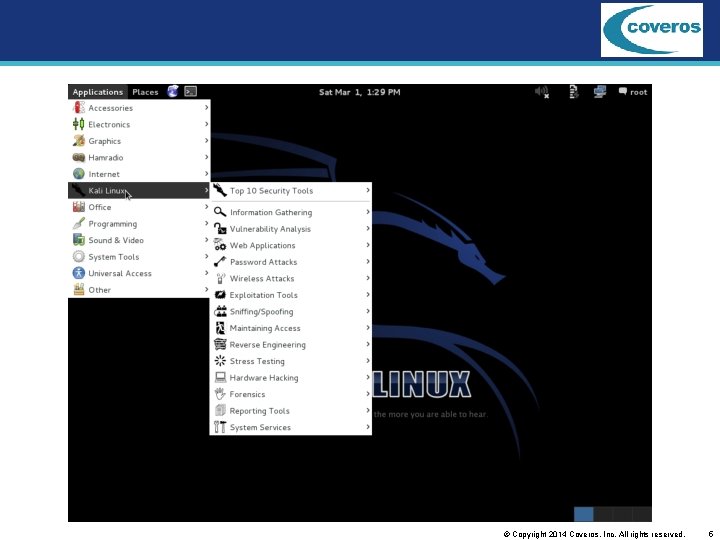Click the Programming category icon
The height and width of the screenshot is (540, 720).
click(79, 224)
